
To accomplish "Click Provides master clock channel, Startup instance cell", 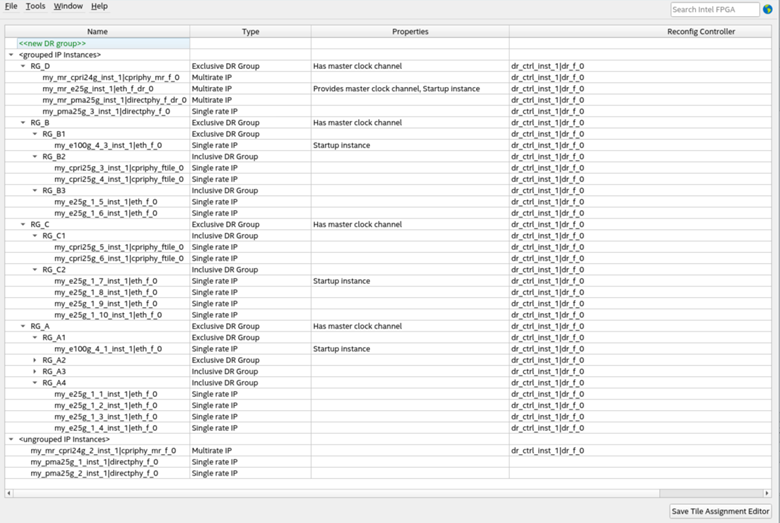I will (x=410, y=89).
